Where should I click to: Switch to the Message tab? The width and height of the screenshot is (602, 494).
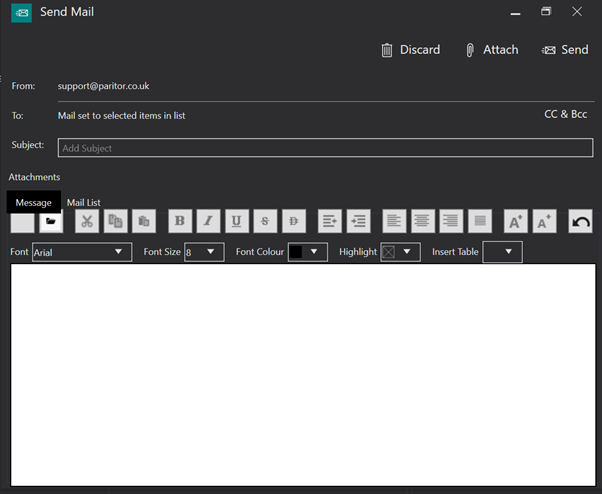tap(34, 202)
